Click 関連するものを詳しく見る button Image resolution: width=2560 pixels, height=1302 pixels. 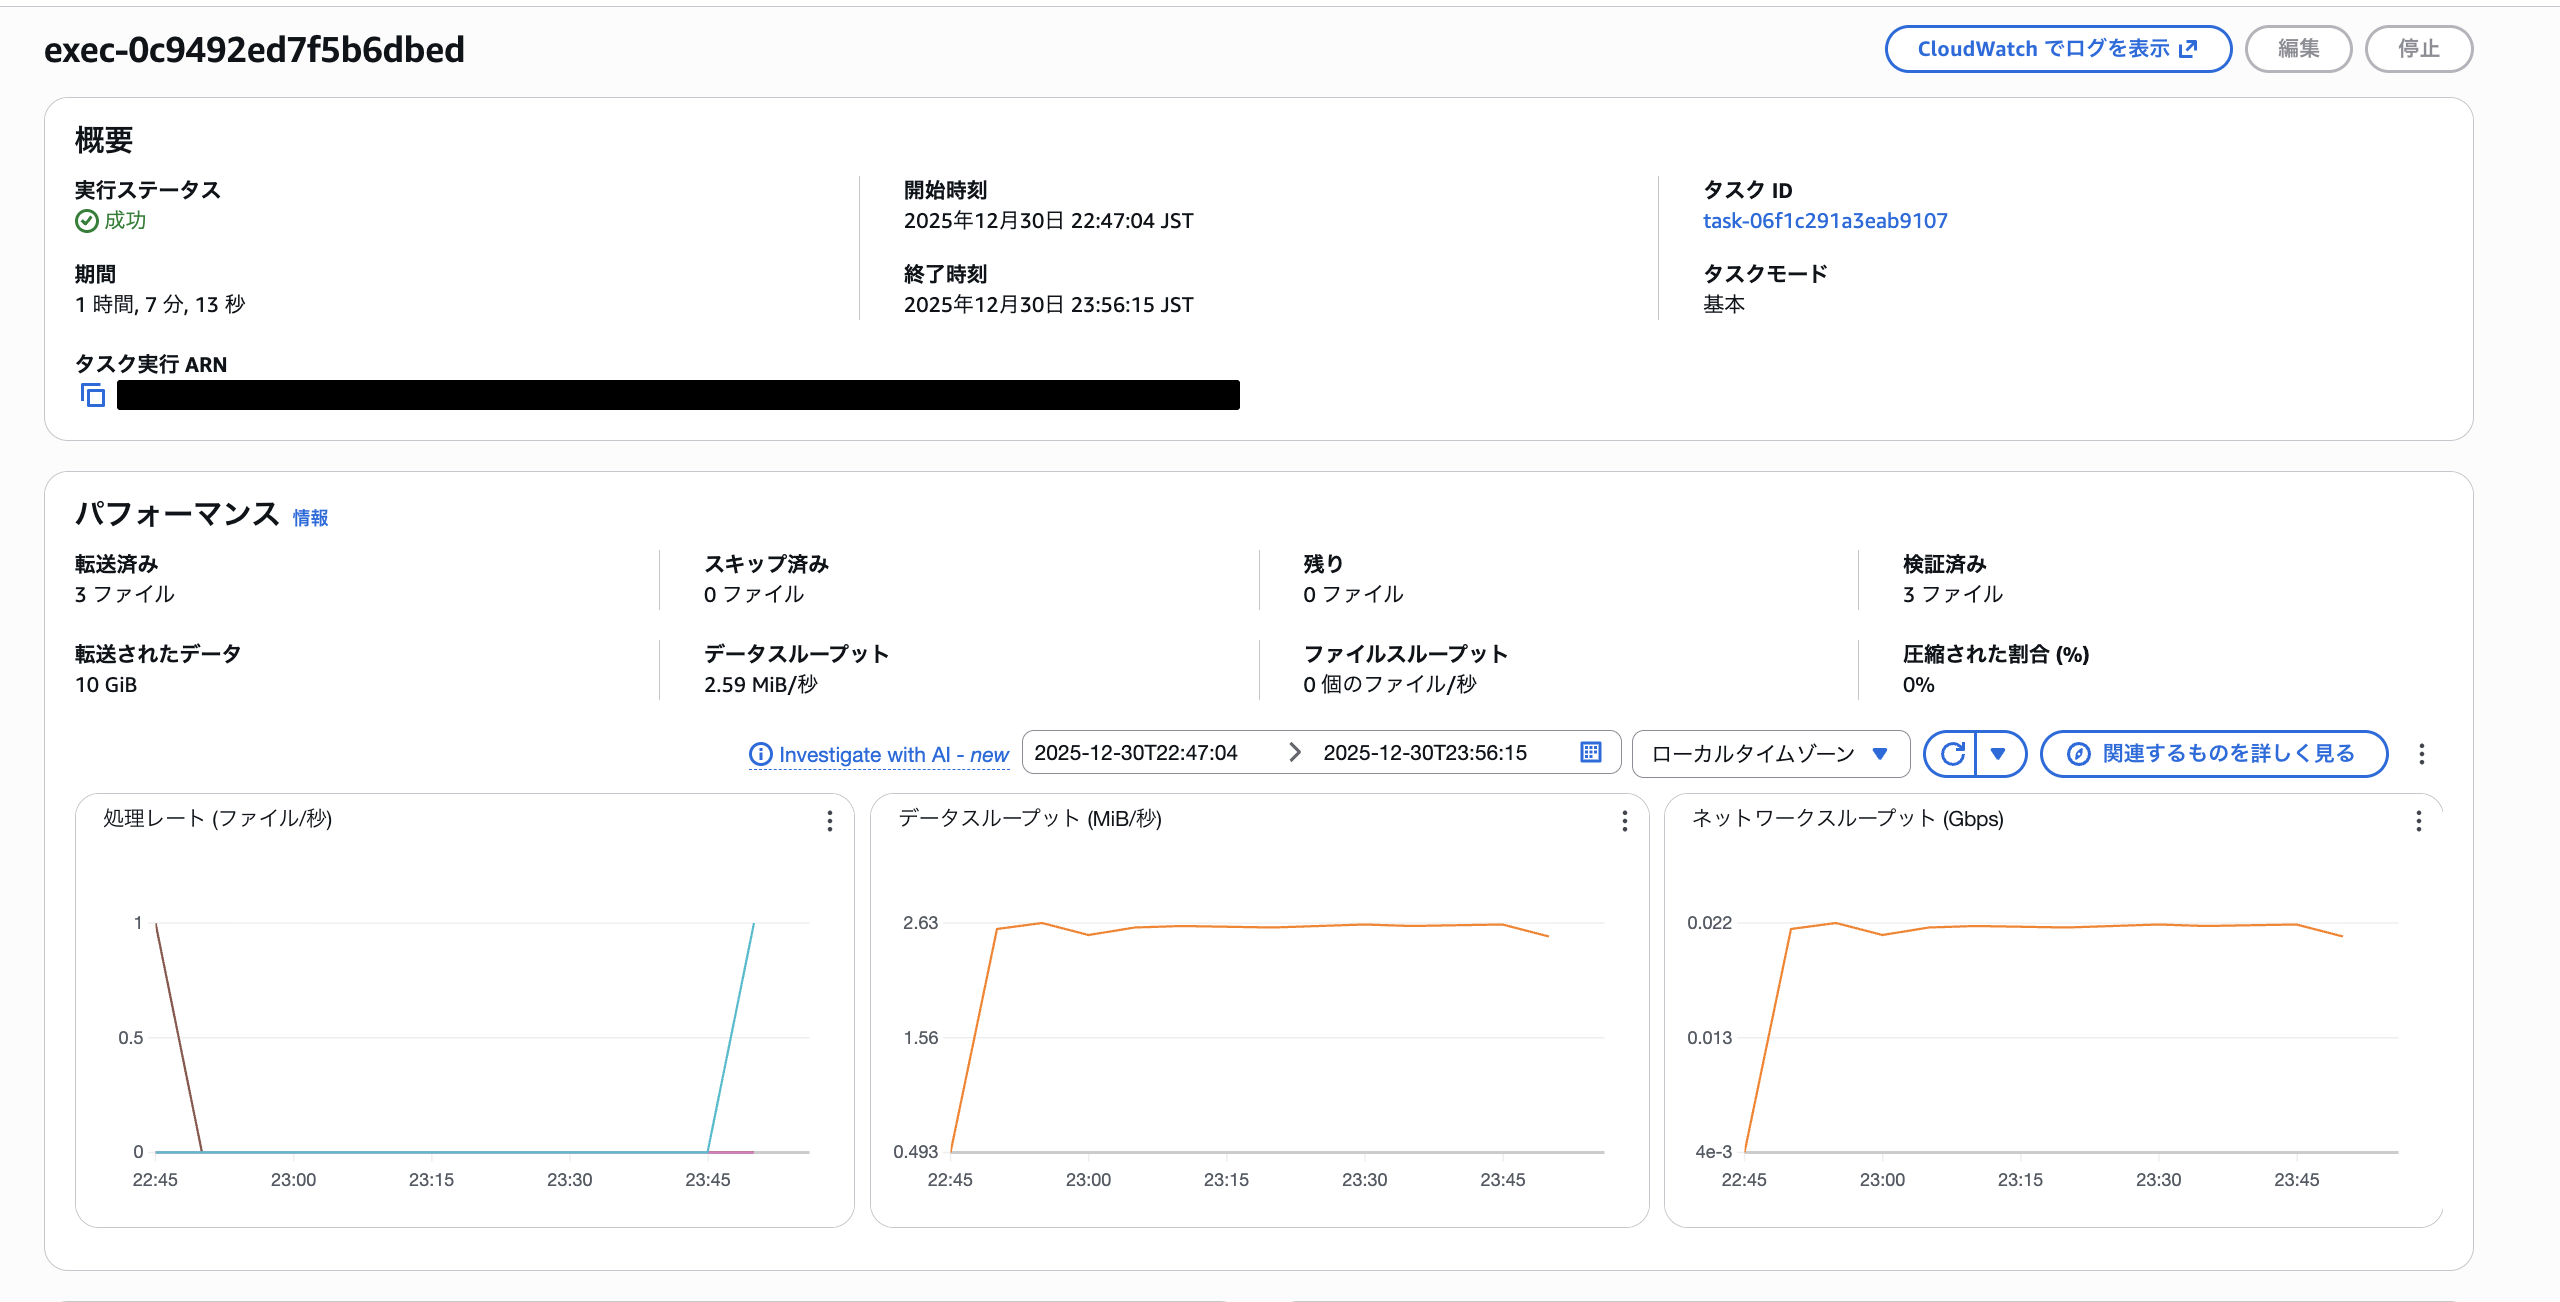[x=2213, y=754]
